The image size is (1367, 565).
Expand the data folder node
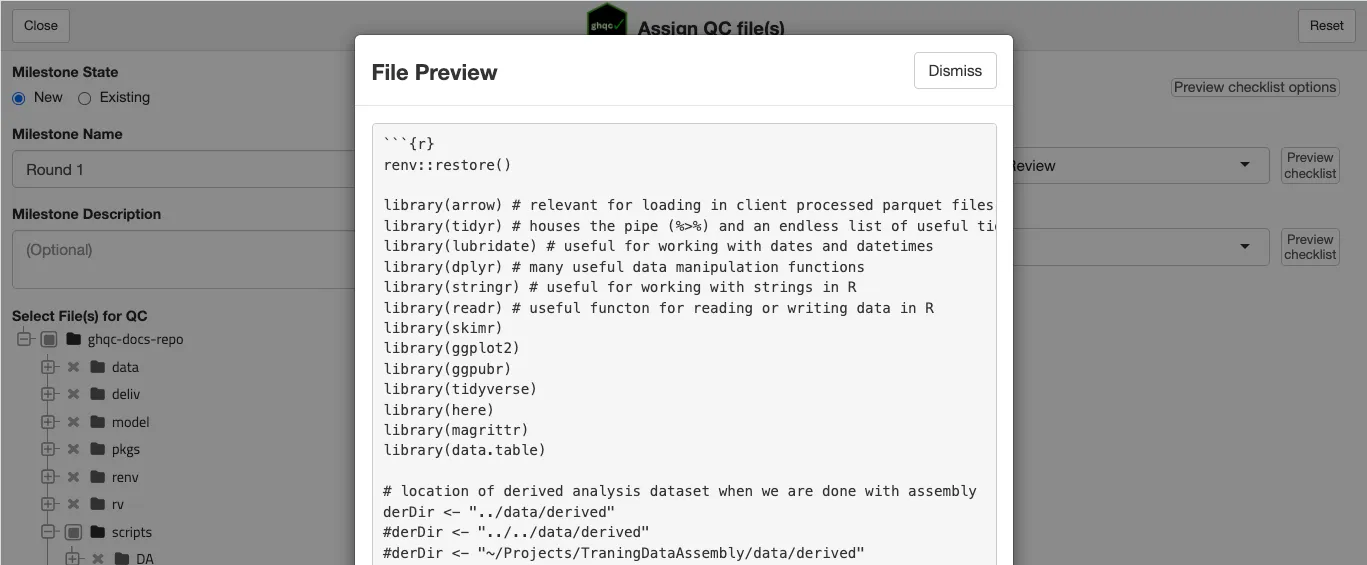(48, 367)
